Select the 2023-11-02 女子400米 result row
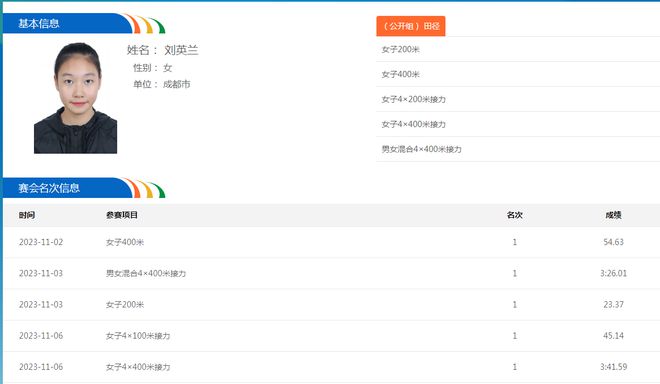 [332, 242]
